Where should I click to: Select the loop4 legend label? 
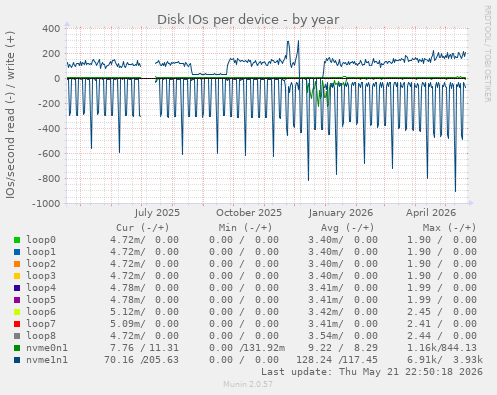pos(41,288)
